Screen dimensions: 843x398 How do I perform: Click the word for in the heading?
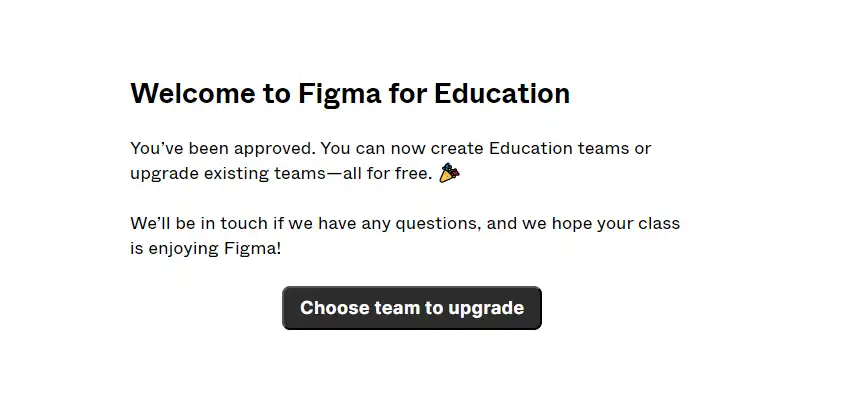(x=408, y=93)
